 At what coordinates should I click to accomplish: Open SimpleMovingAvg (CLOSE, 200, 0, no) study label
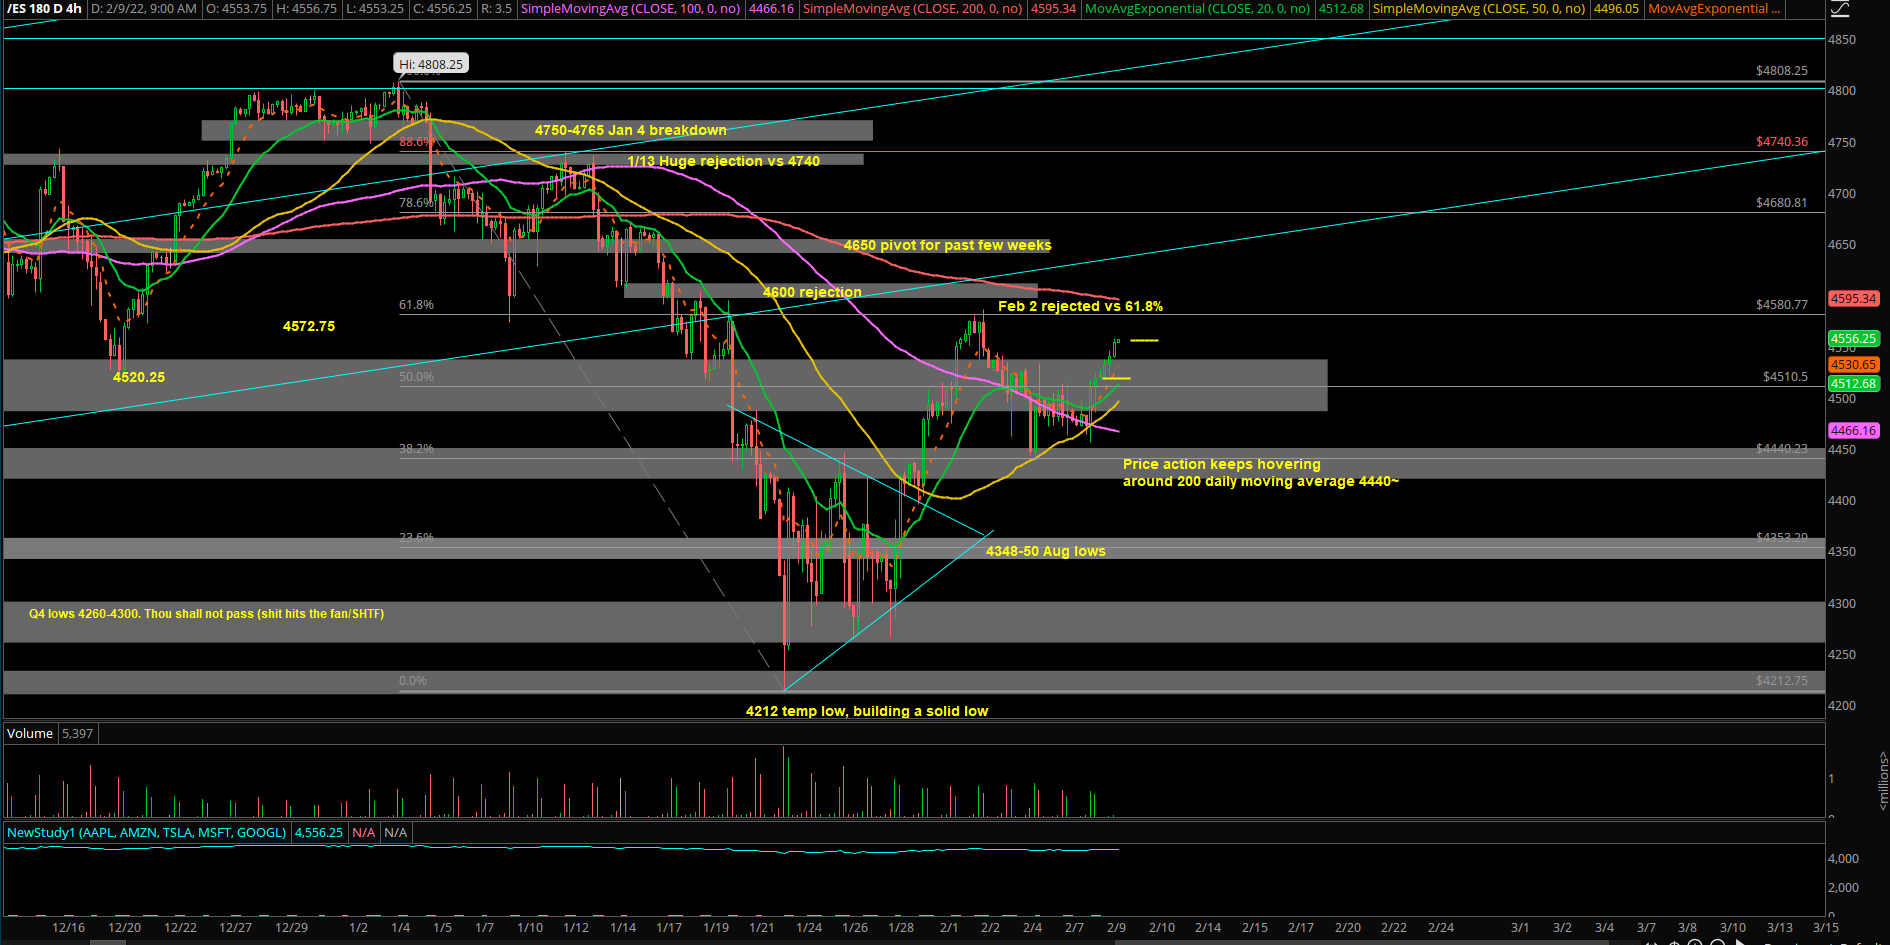click(912, 9)
